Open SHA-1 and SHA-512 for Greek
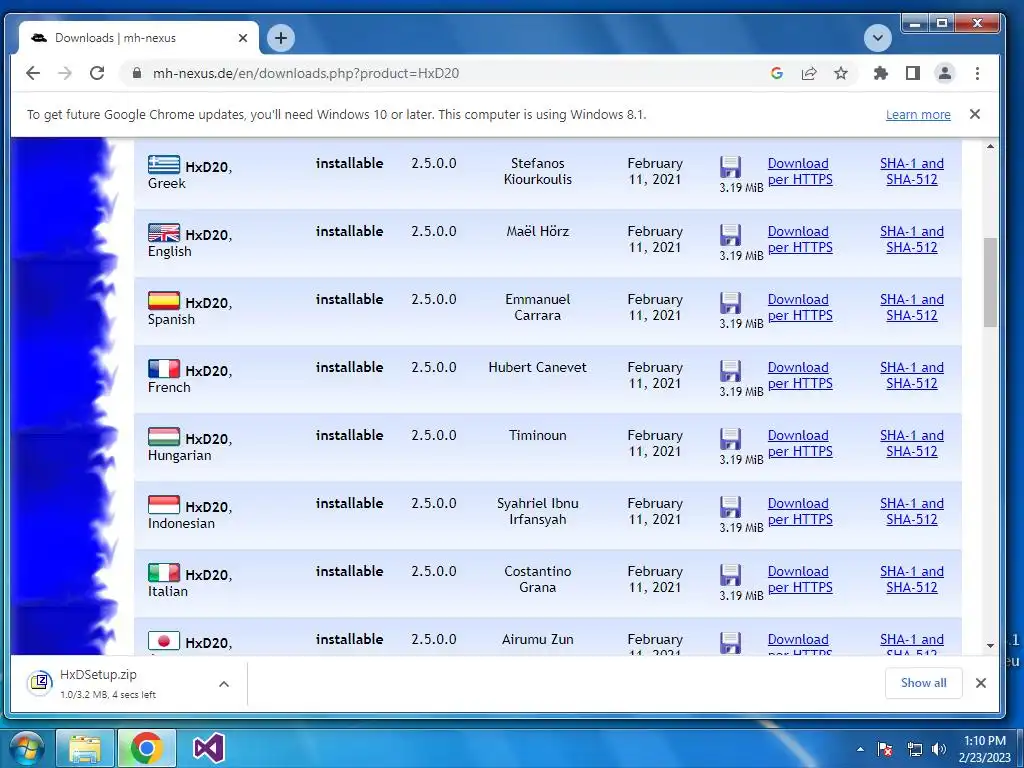This screenshot has width=1024, height=768. (x=912, y=171)
